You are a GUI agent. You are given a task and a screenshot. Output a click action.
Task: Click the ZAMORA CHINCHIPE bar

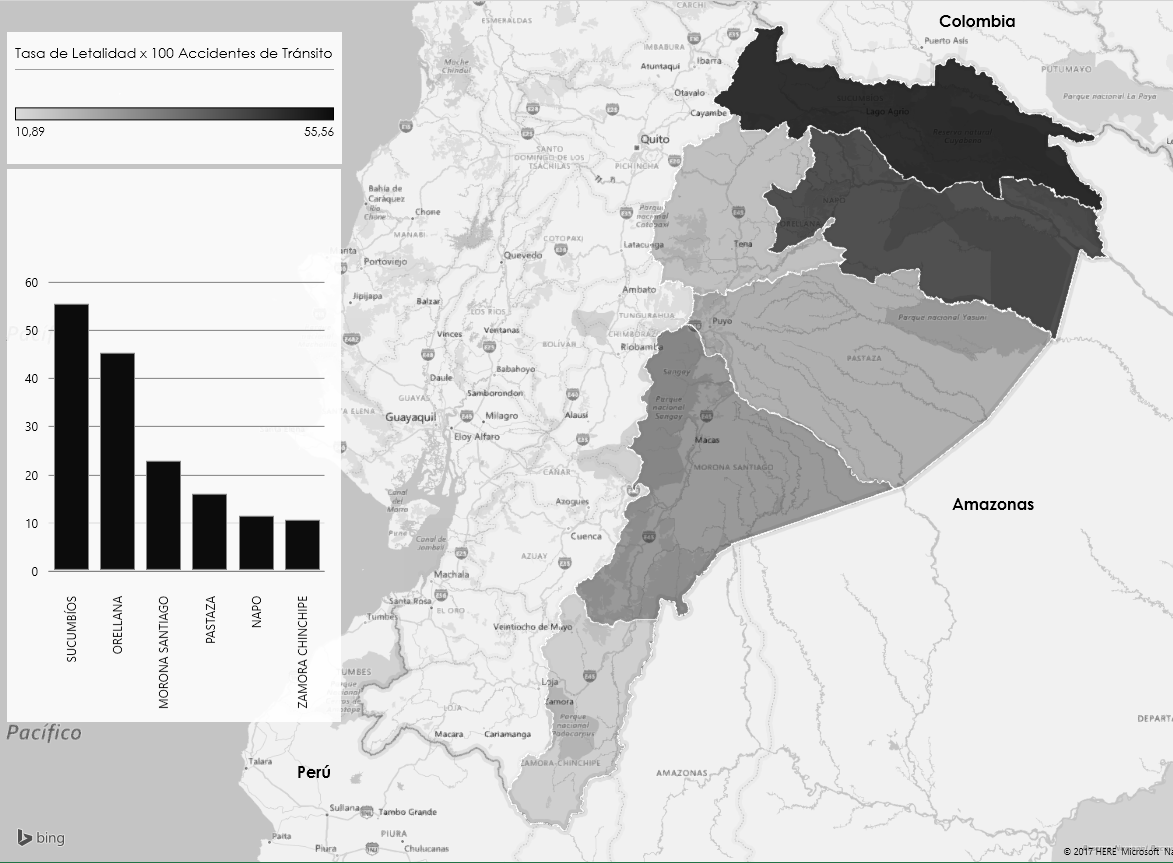[302, 545]
